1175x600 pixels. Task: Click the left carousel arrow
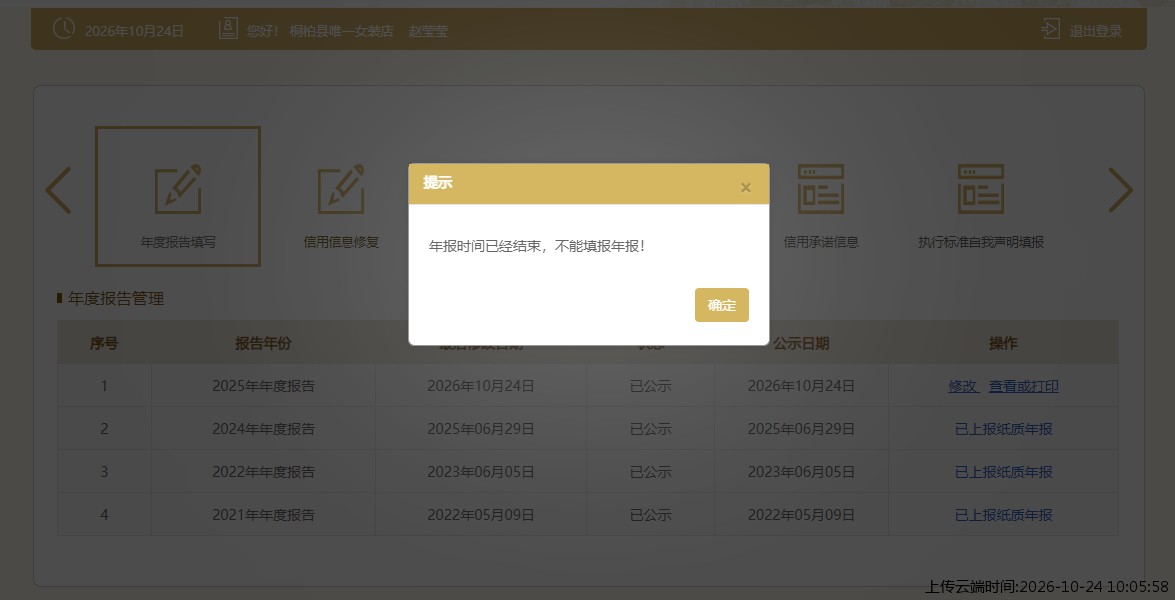point(58,190)
